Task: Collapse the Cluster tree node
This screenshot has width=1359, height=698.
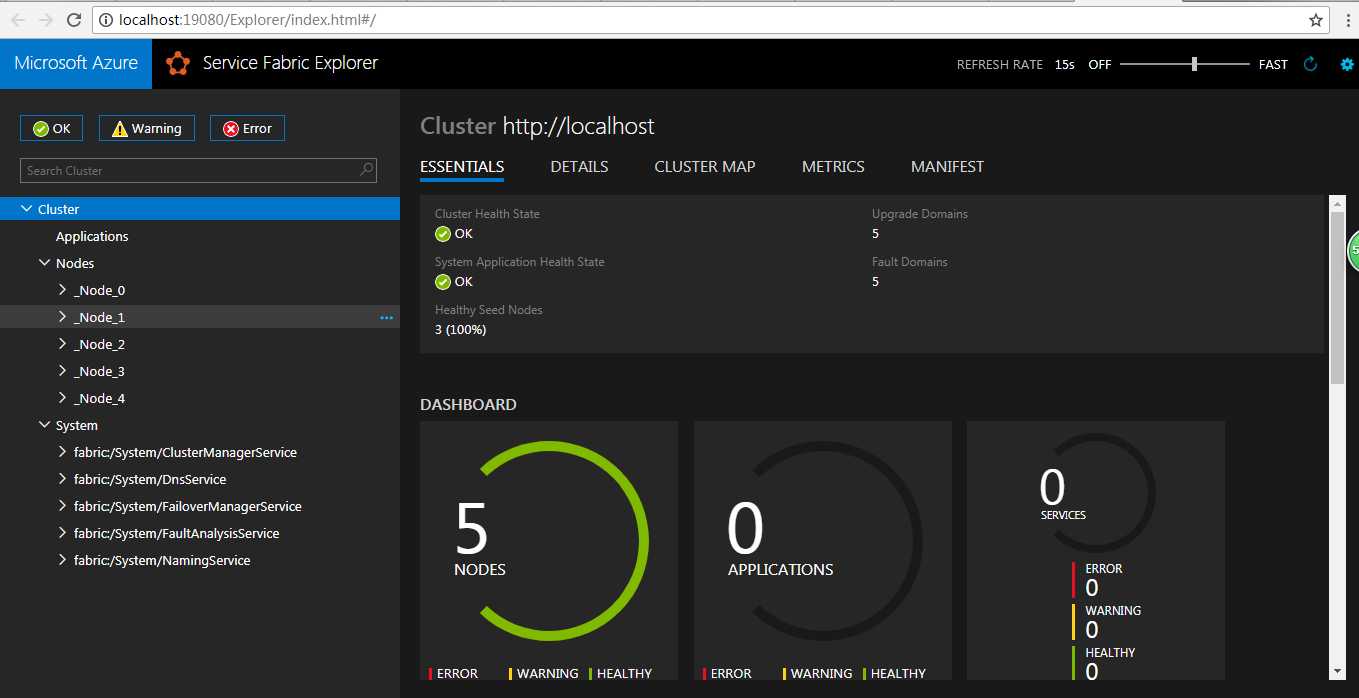Action: (27, 209)
